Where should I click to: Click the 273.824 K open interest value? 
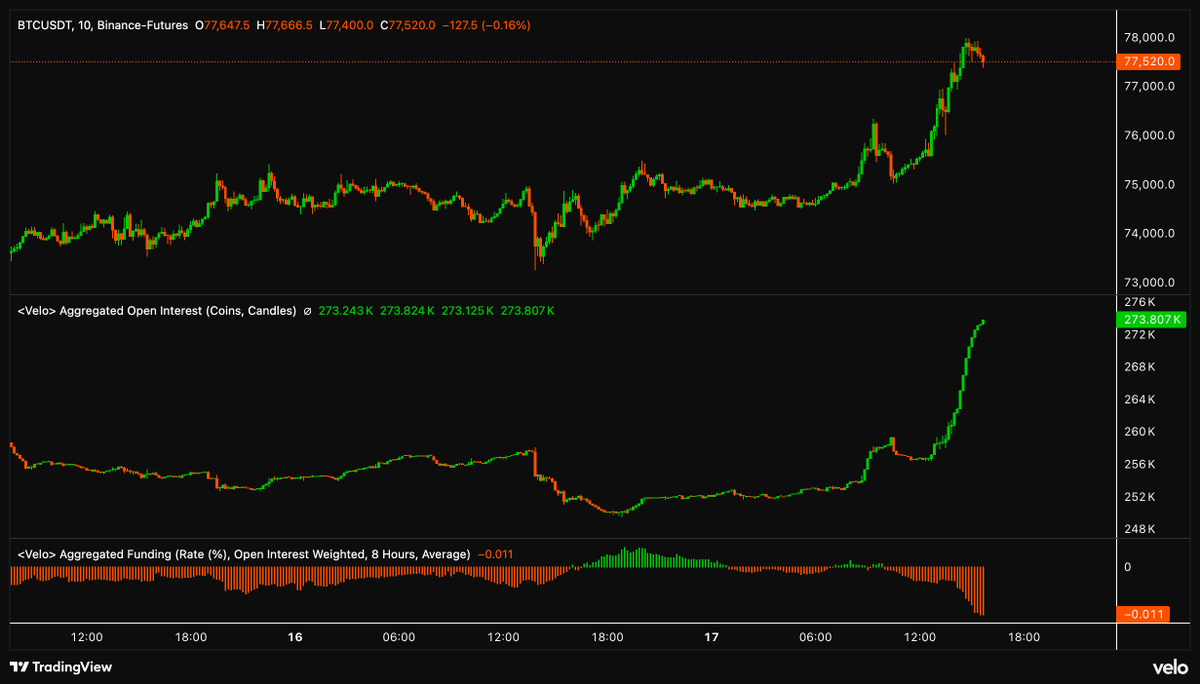click(x=407, y=311)
